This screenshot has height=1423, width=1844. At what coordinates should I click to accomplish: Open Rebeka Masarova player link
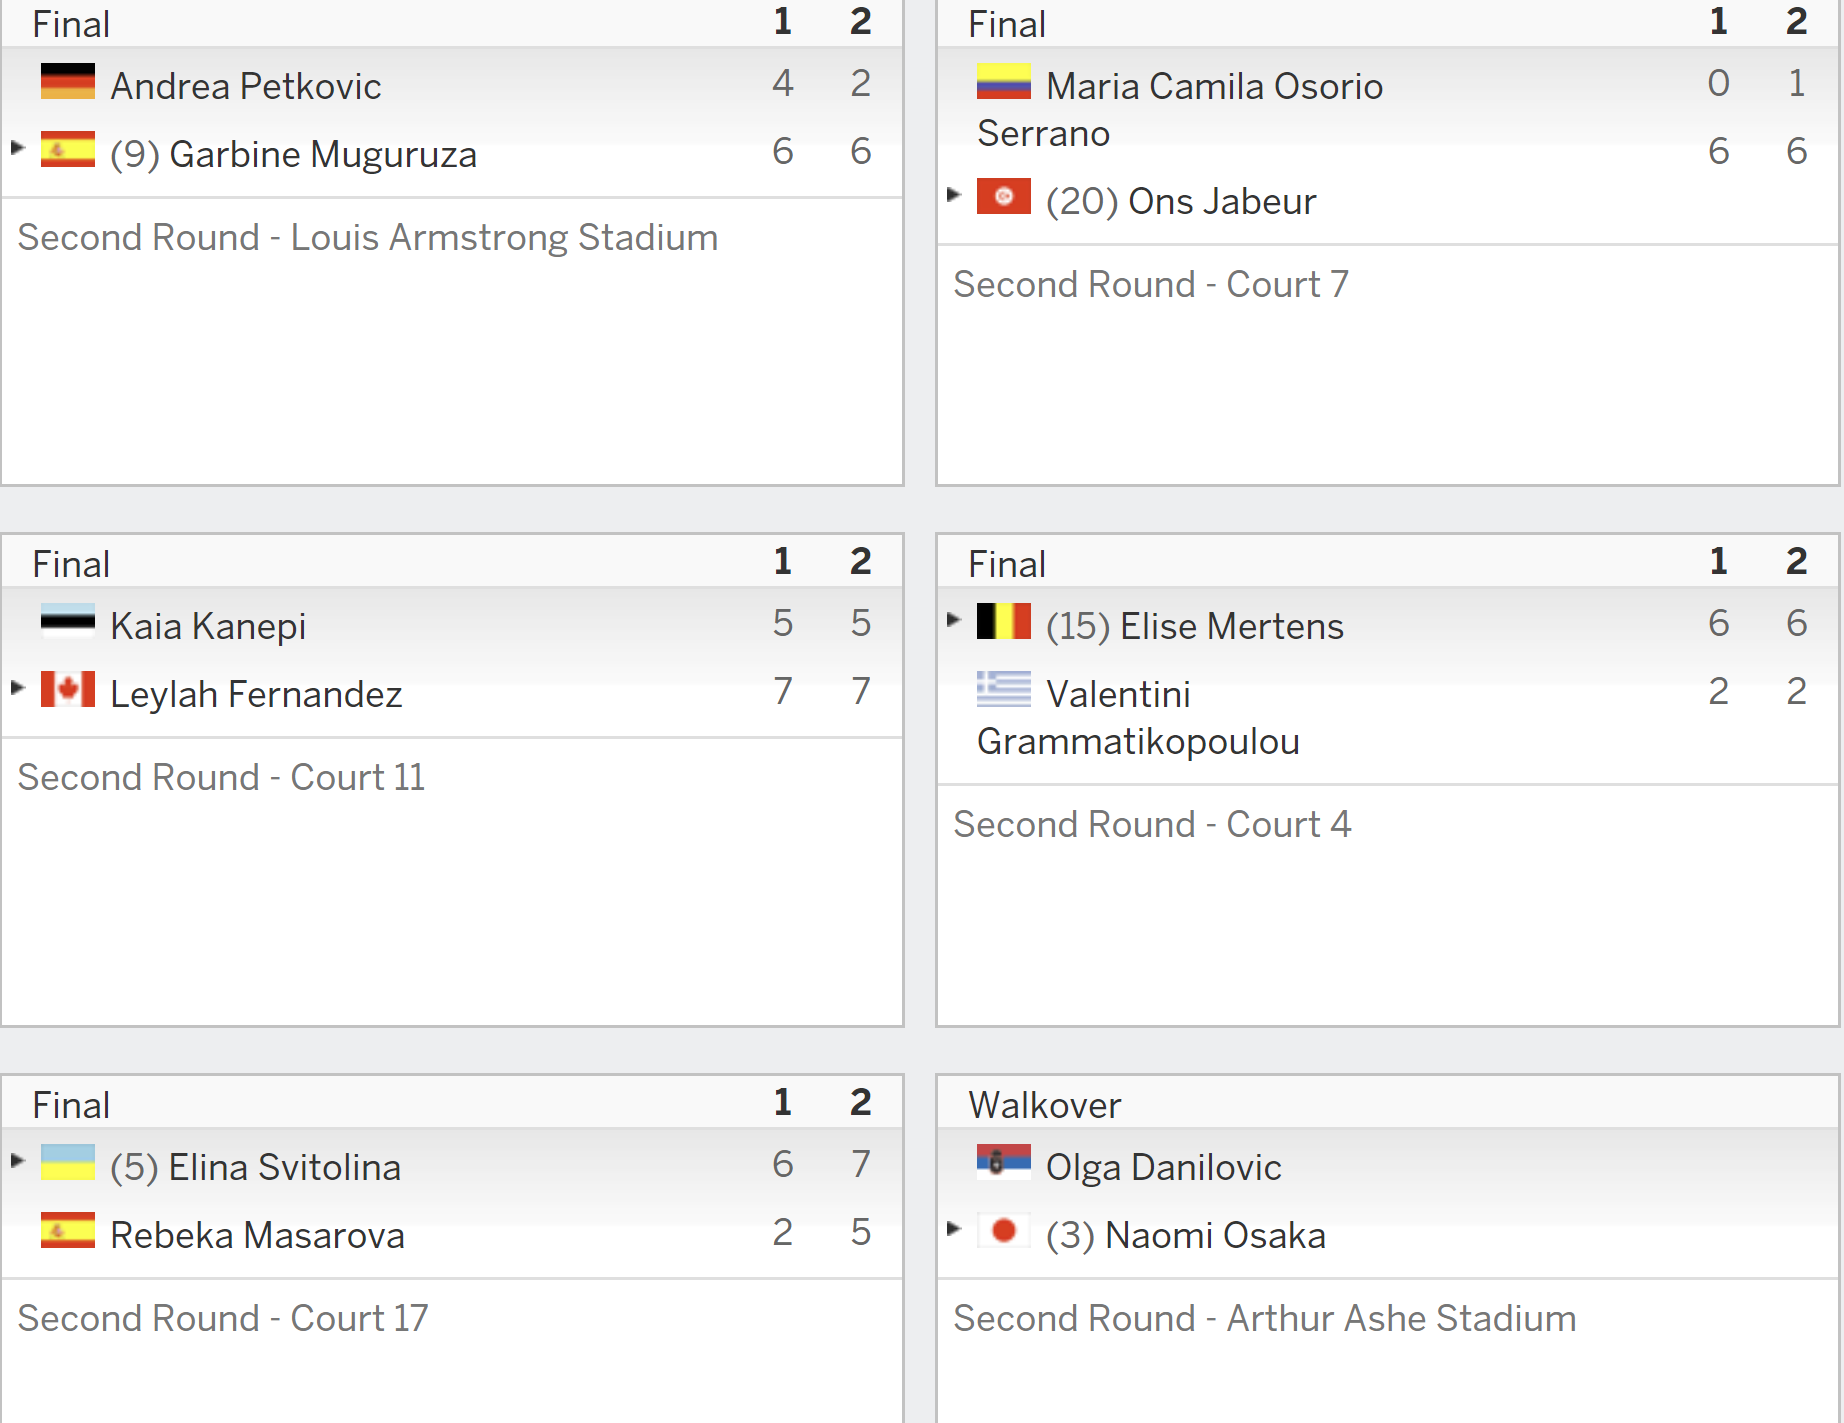(x=257, y=1235)
